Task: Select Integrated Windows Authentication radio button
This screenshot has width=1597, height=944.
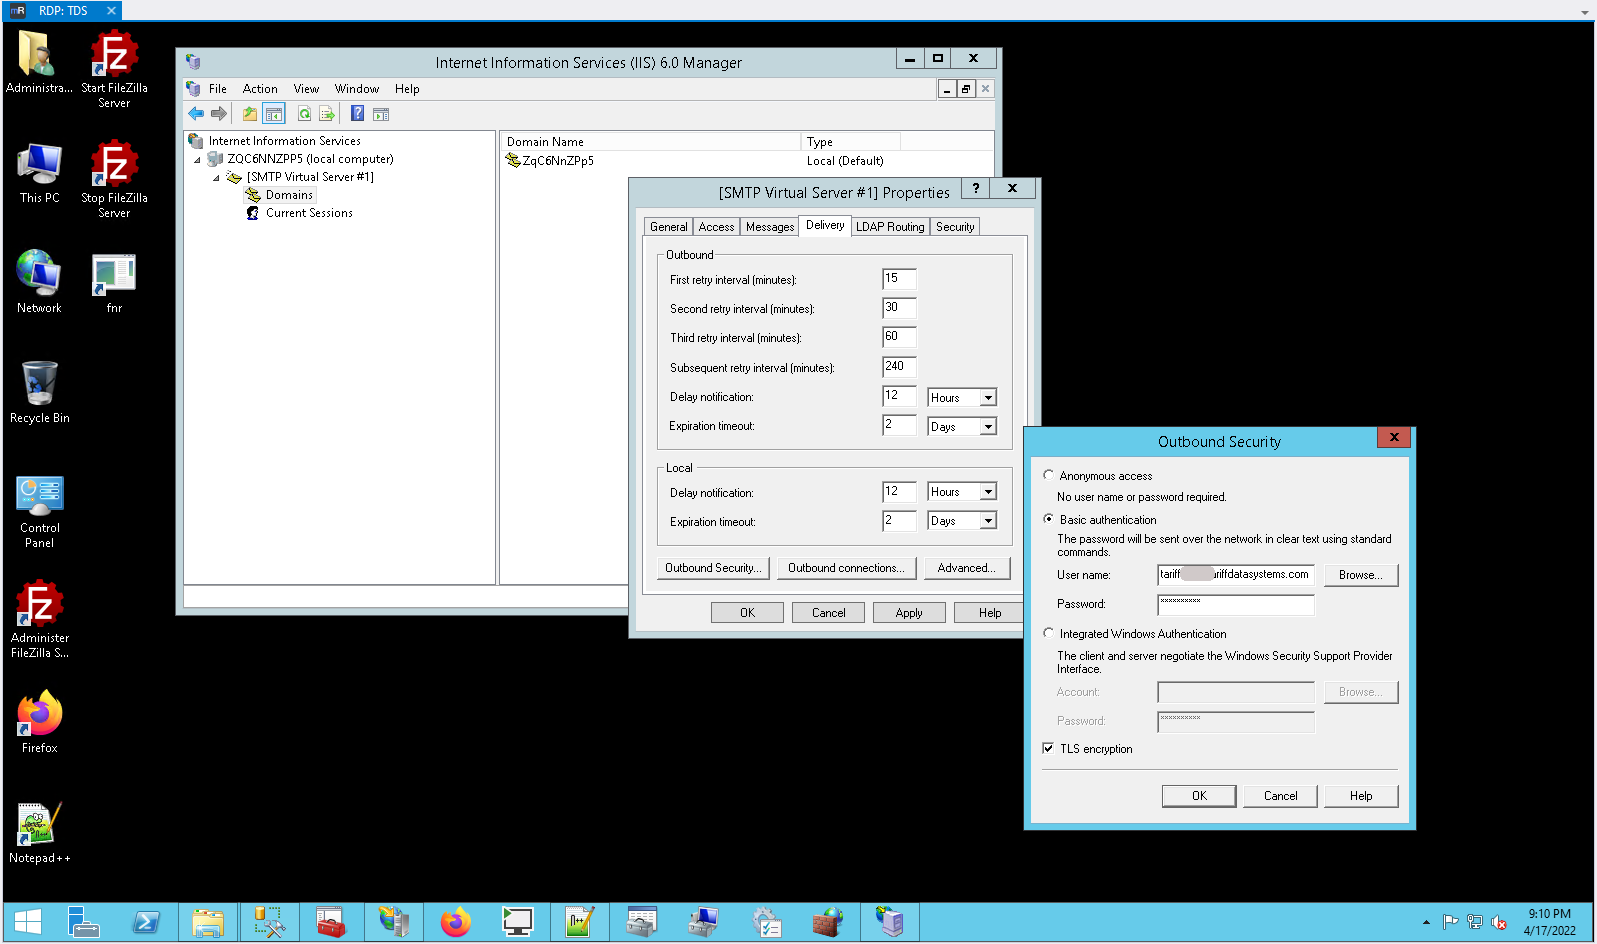Action: pos(1048,633)
